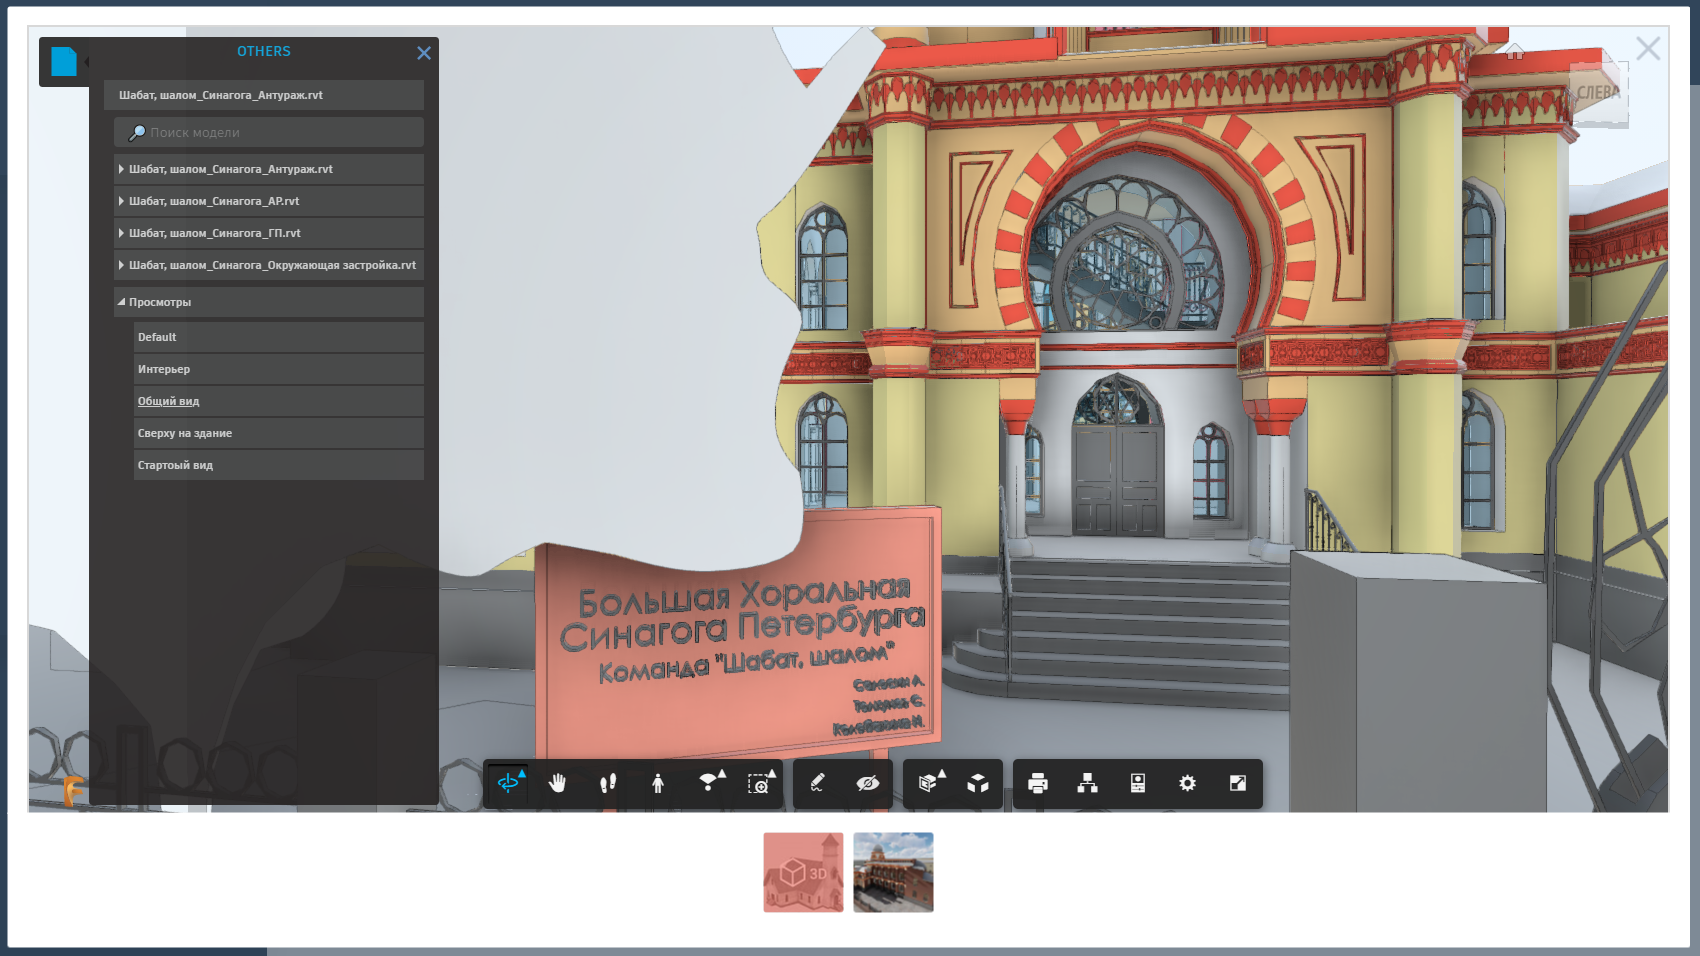Expand Шабат, шалом_Синагога_ГП.rvt node

122,233
